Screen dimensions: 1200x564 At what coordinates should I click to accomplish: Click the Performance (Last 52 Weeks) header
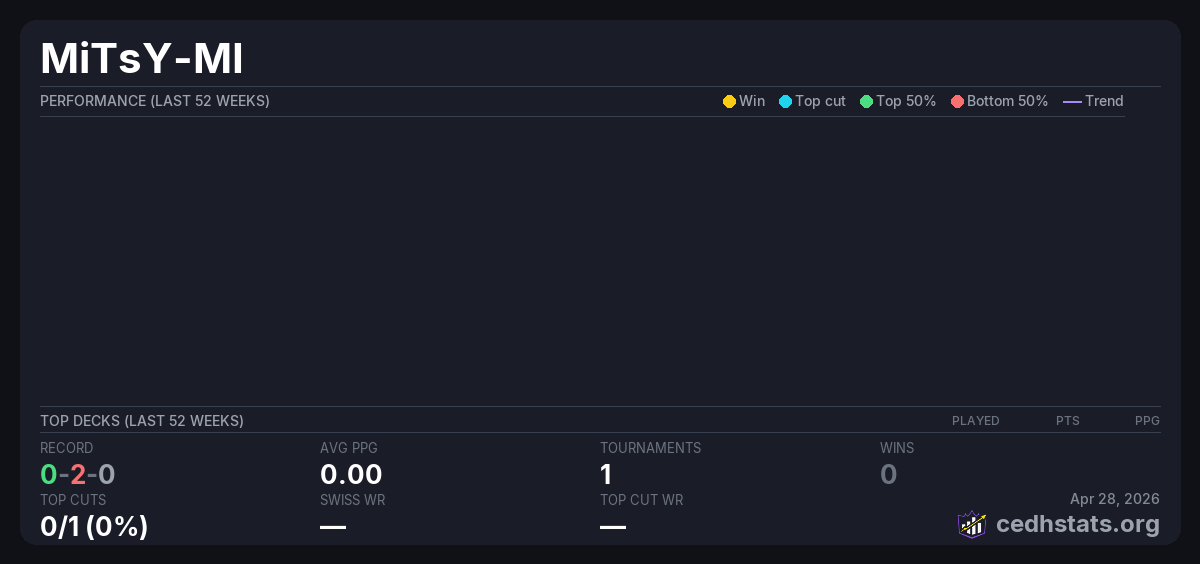pyautogui.click(x=155, y=101)
